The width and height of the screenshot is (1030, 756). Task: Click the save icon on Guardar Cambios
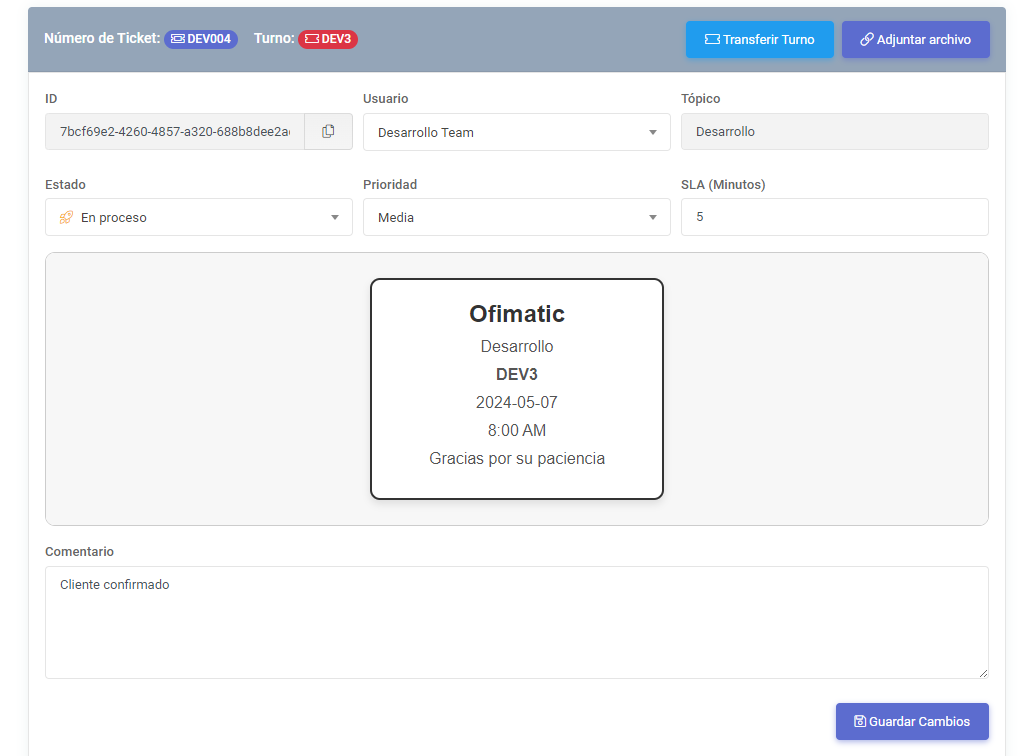click(x=860, y=721)
